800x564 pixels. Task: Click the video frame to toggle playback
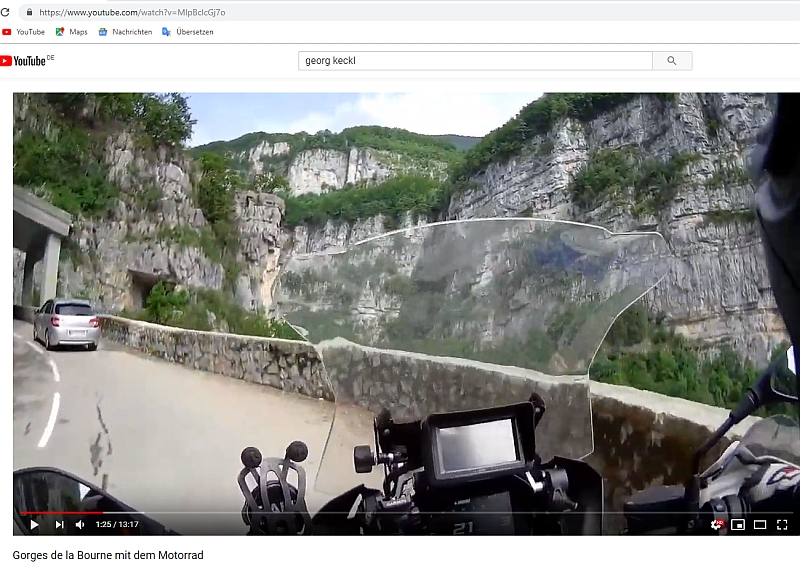[400, 300]
